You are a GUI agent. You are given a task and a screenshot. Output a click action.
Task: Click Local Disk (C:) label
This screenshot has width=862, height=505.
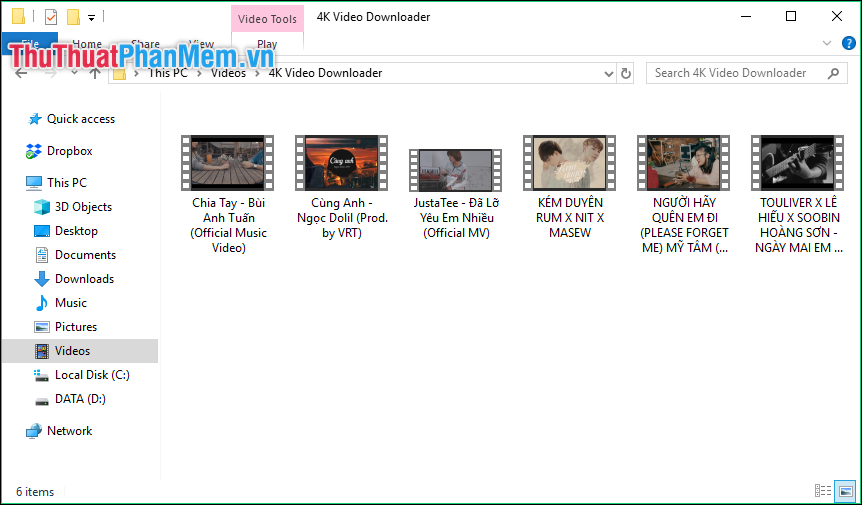click(92, 375)
